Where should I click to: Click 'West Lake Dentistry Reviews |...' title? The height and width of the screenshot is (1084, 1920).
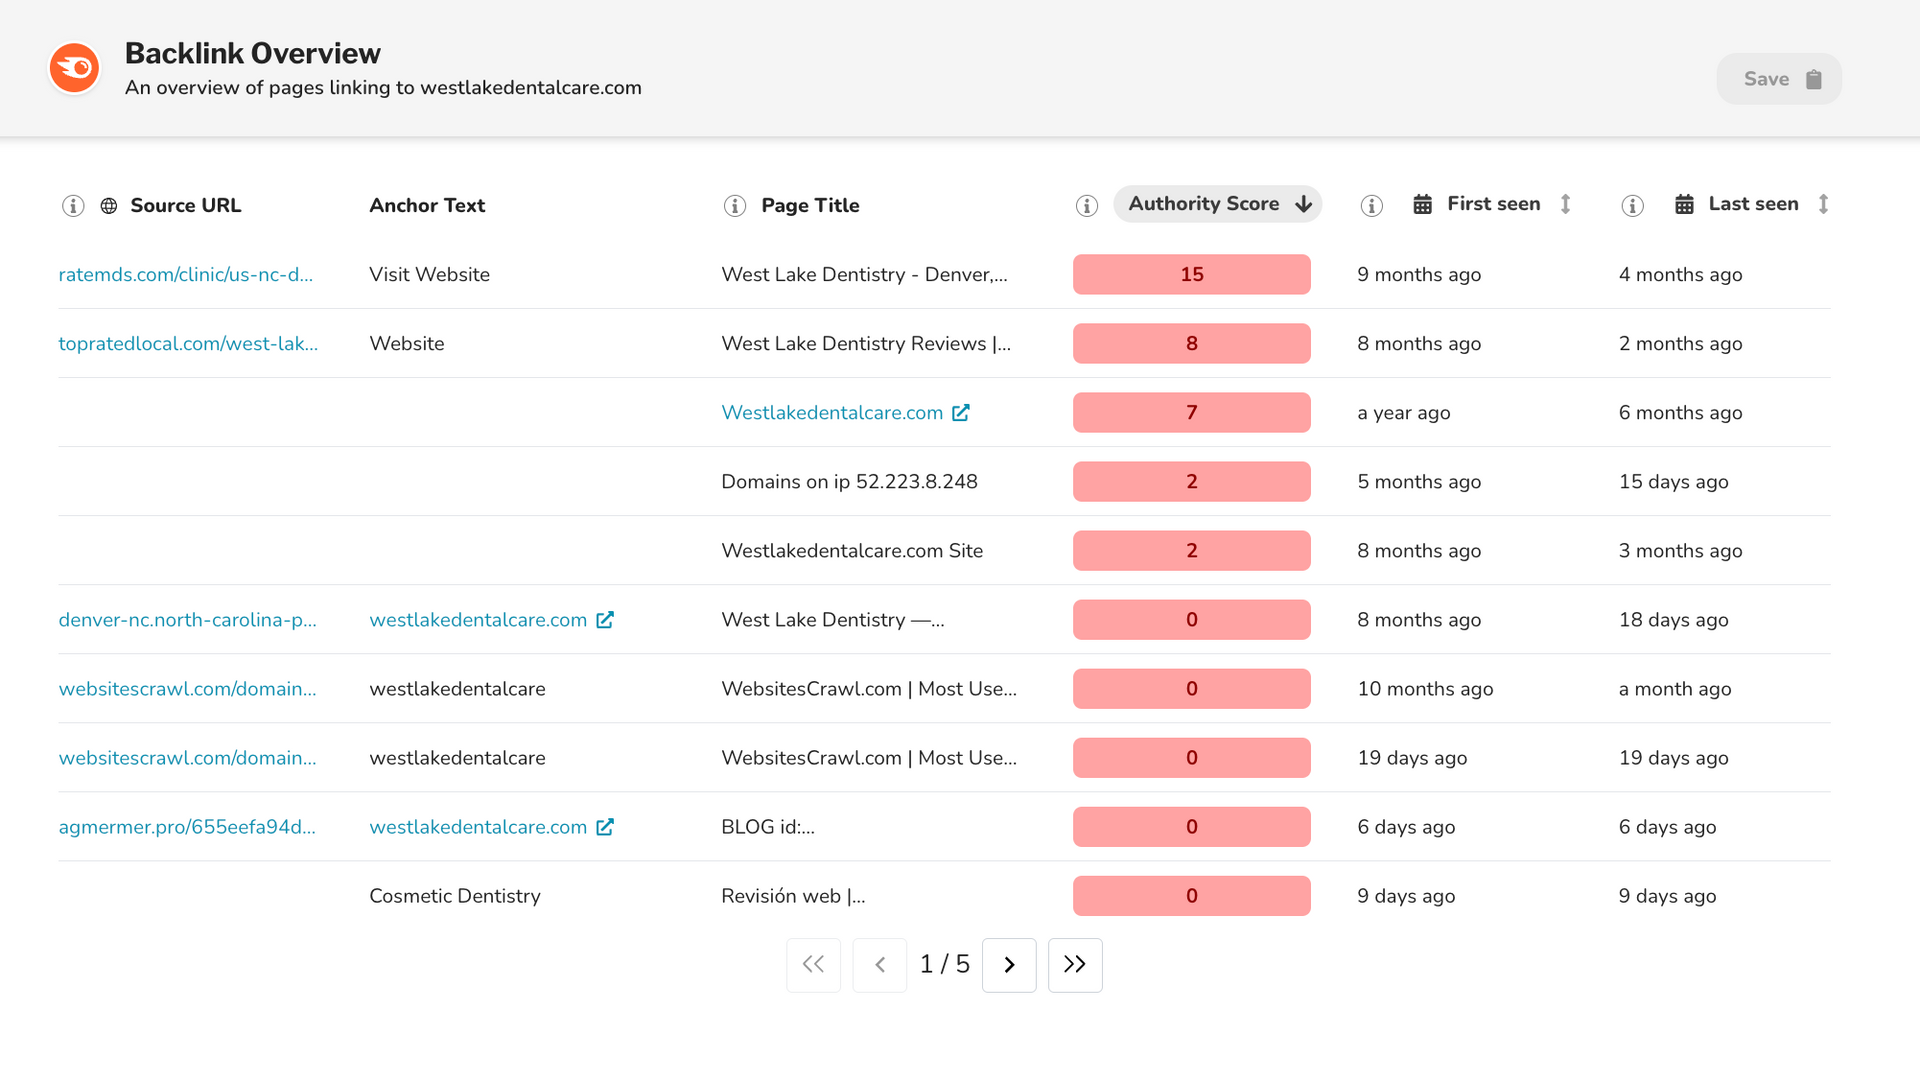[x=866, y=343]
